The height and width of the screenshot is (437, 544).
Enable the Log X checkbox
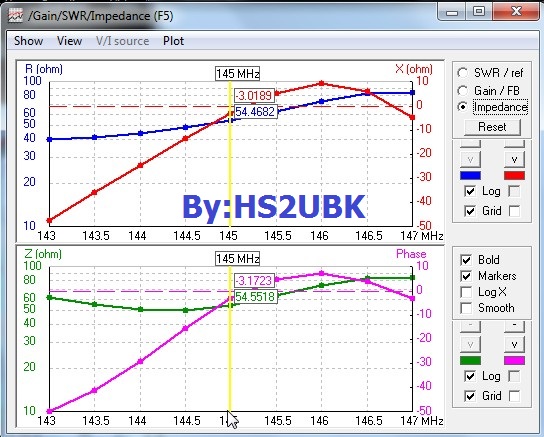click(x=466, y=292)
